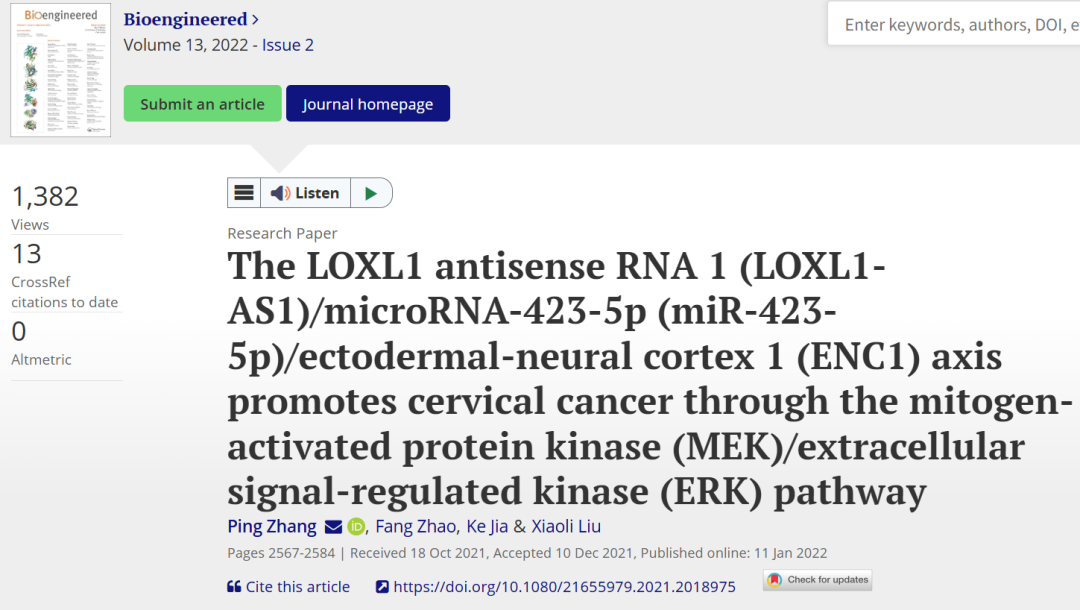Open author Ke Jia's profile link

click(487, 527)
